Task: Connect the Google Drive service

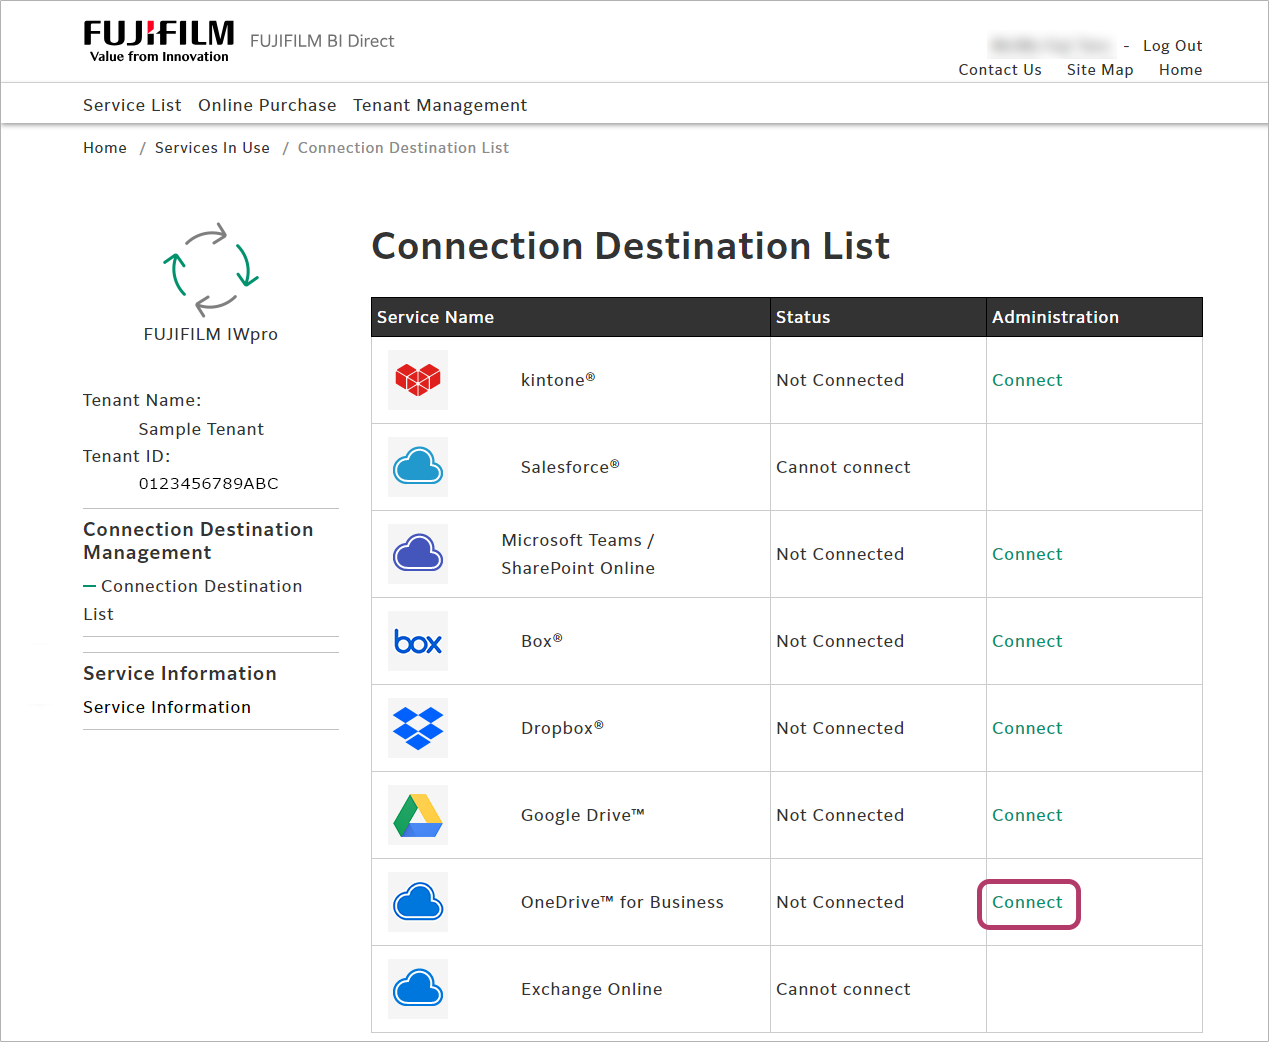Action: (1027, 815)
